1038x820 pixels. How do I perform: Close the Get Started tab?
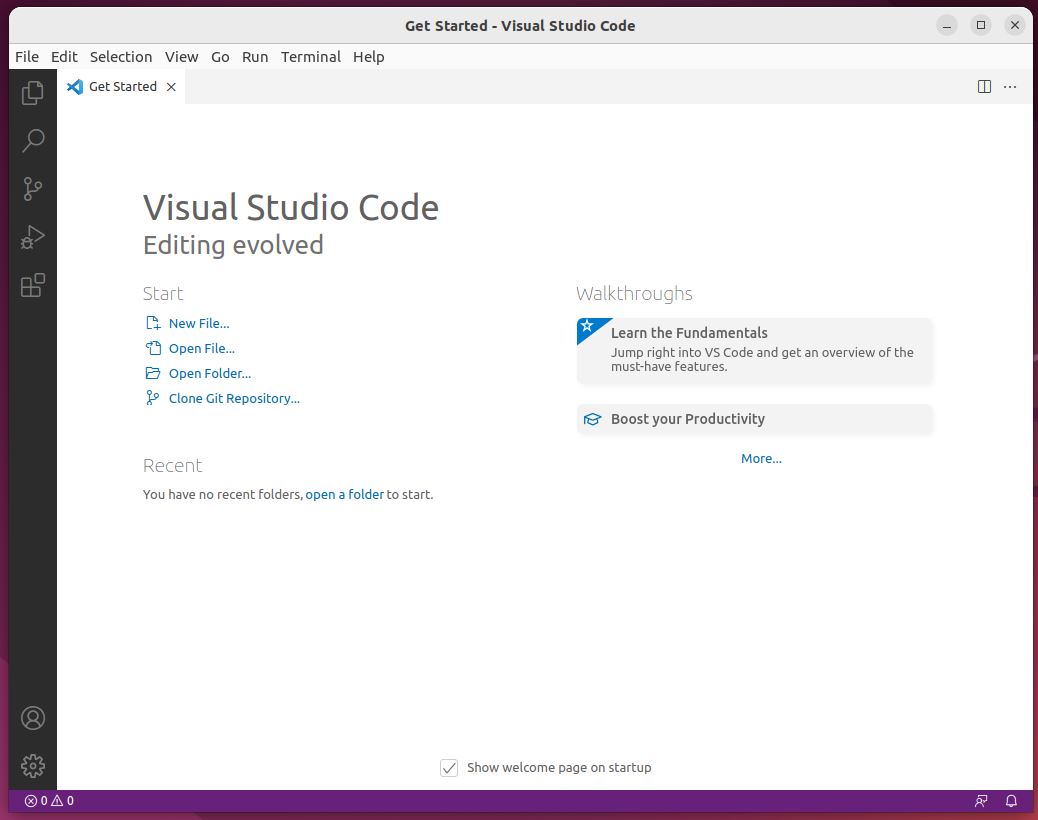171,87
